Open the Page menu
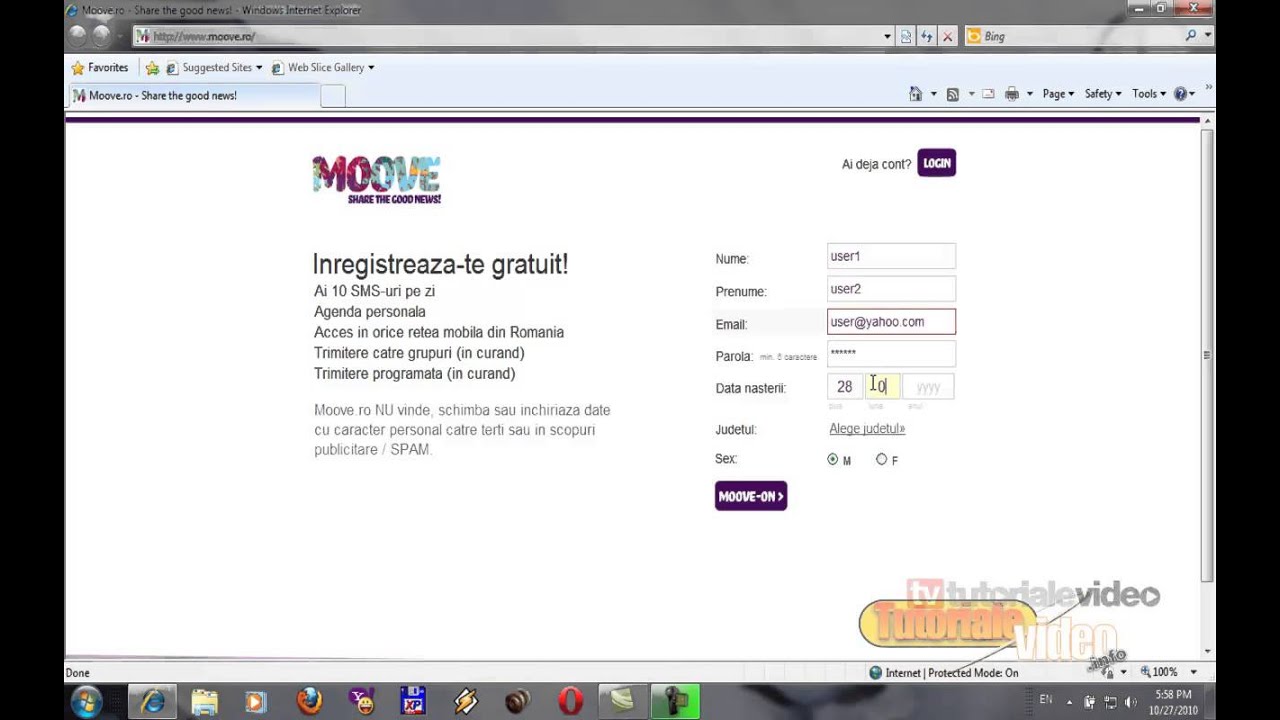This screenshot has height=720, width=1280. click(1058, 94)
